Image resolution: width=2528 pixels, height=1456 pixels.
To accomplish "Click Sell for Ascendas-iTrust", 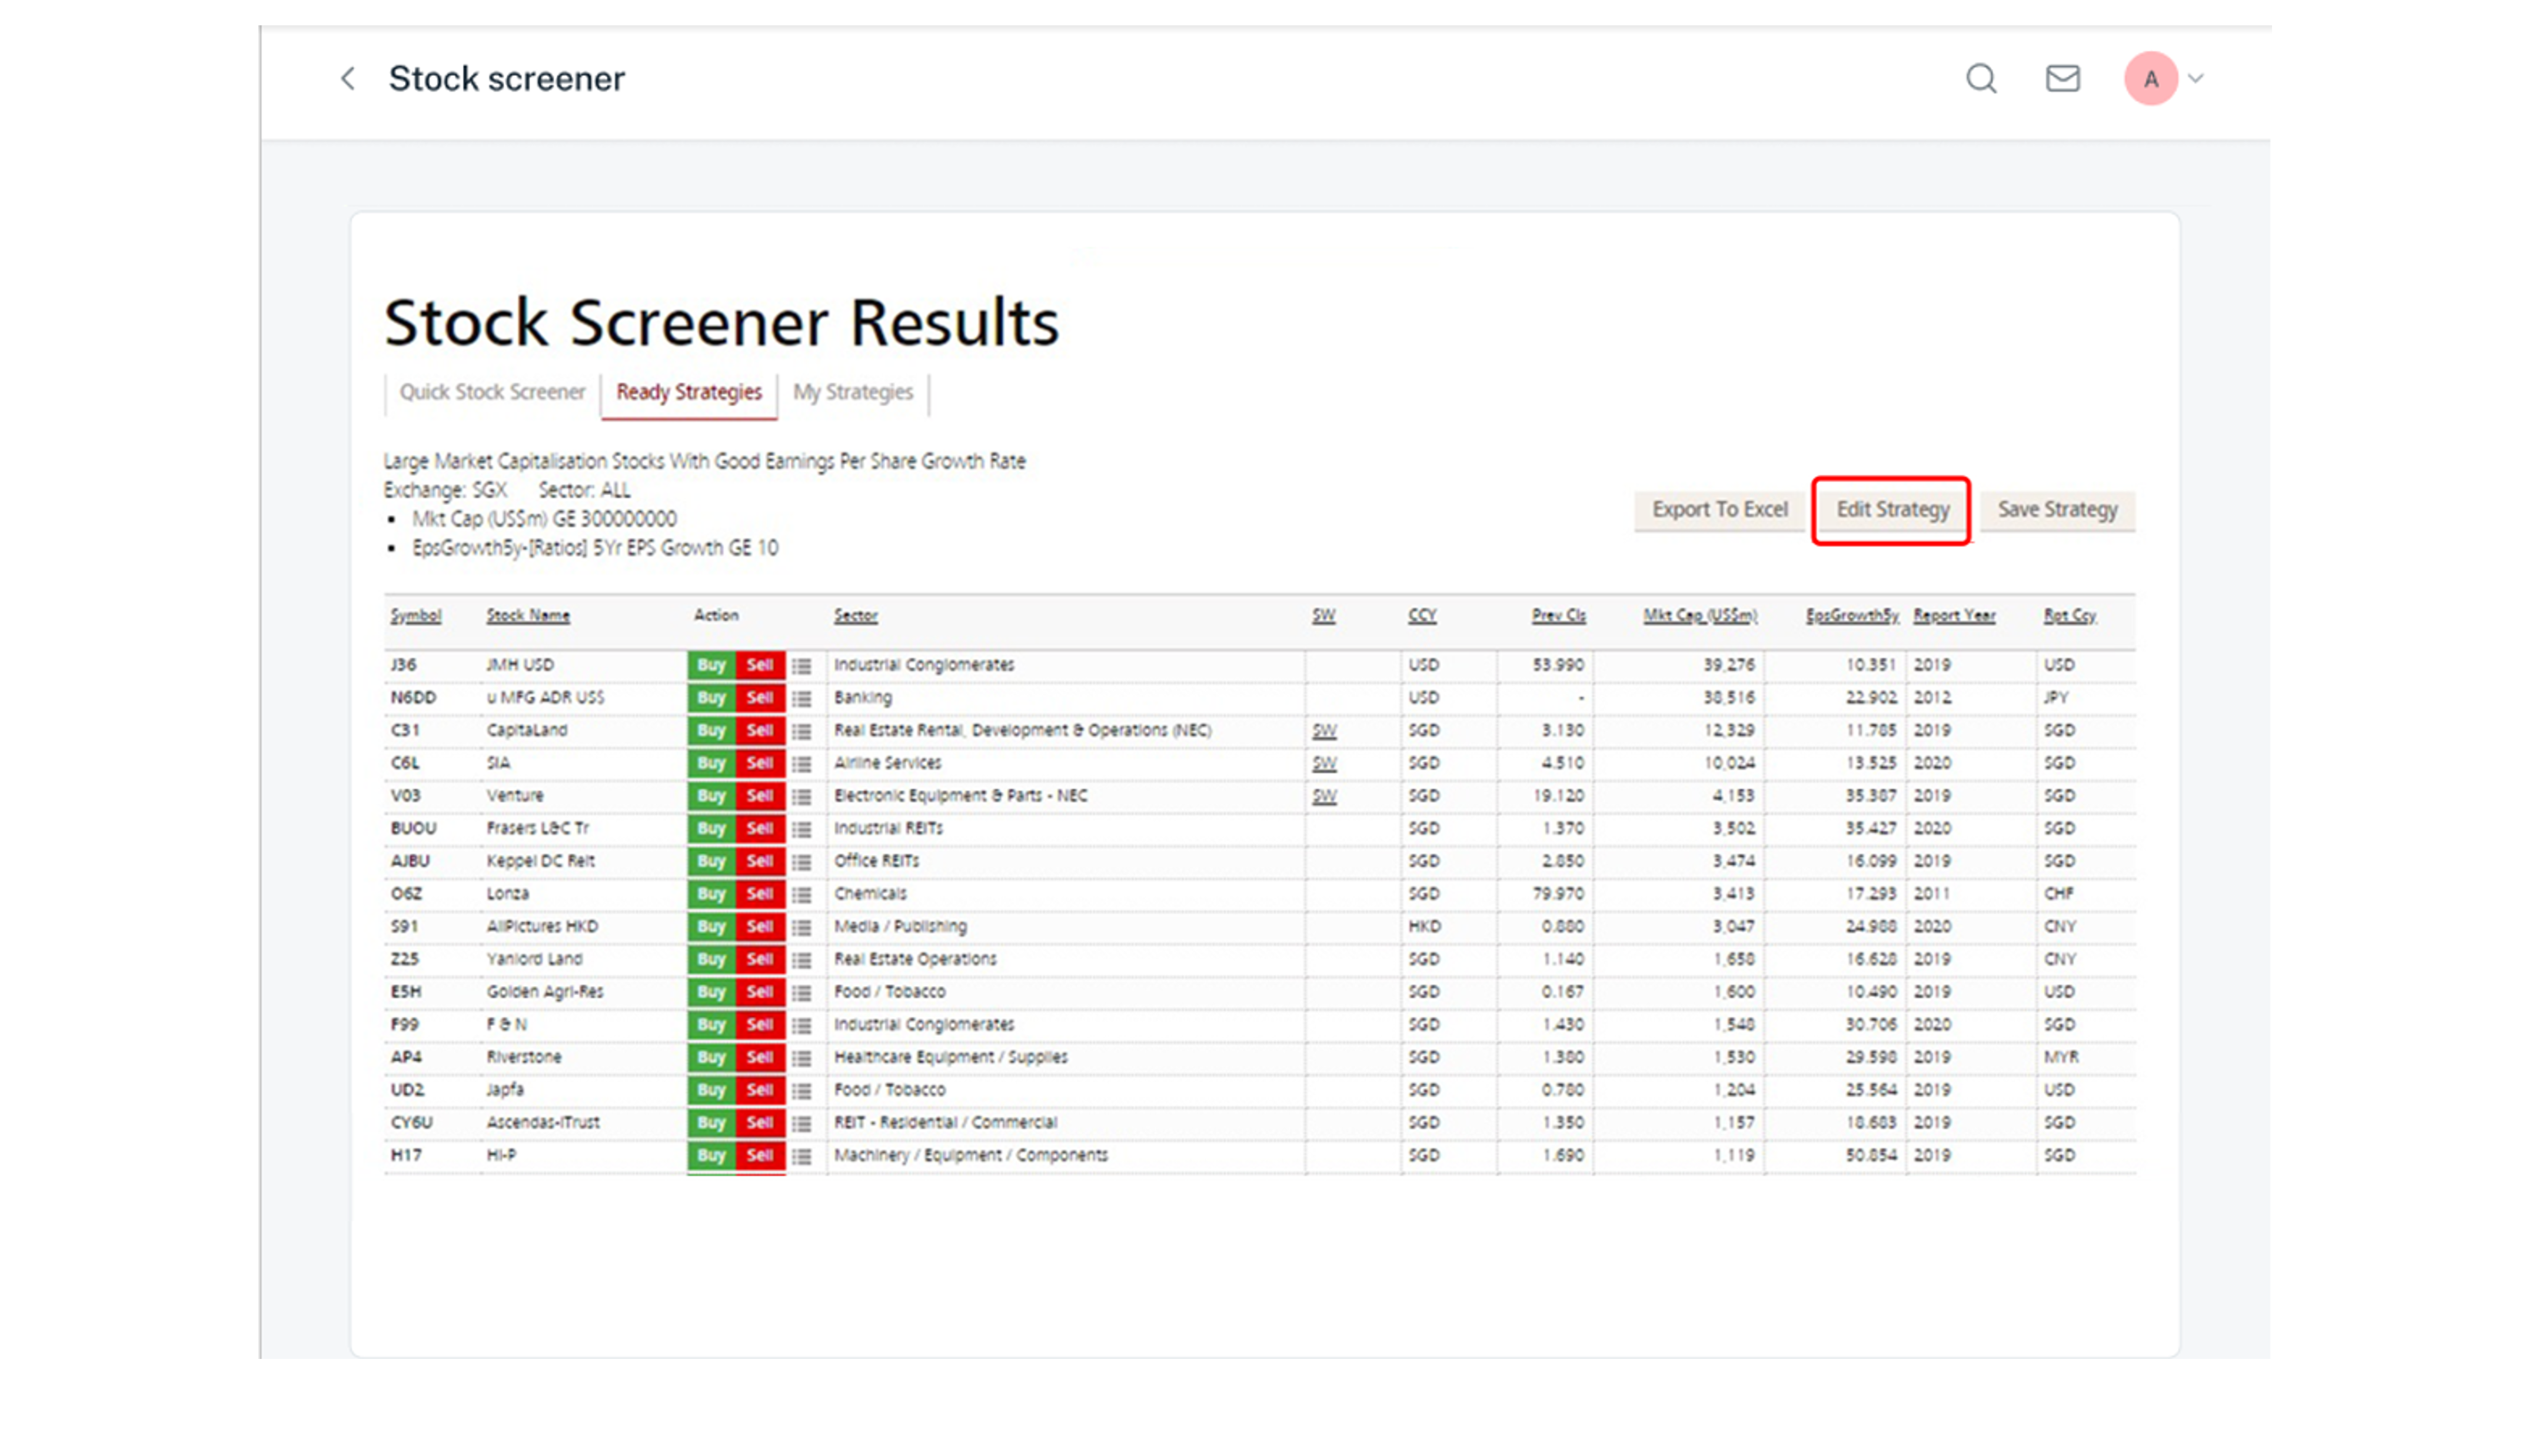I will [760, 1123].
